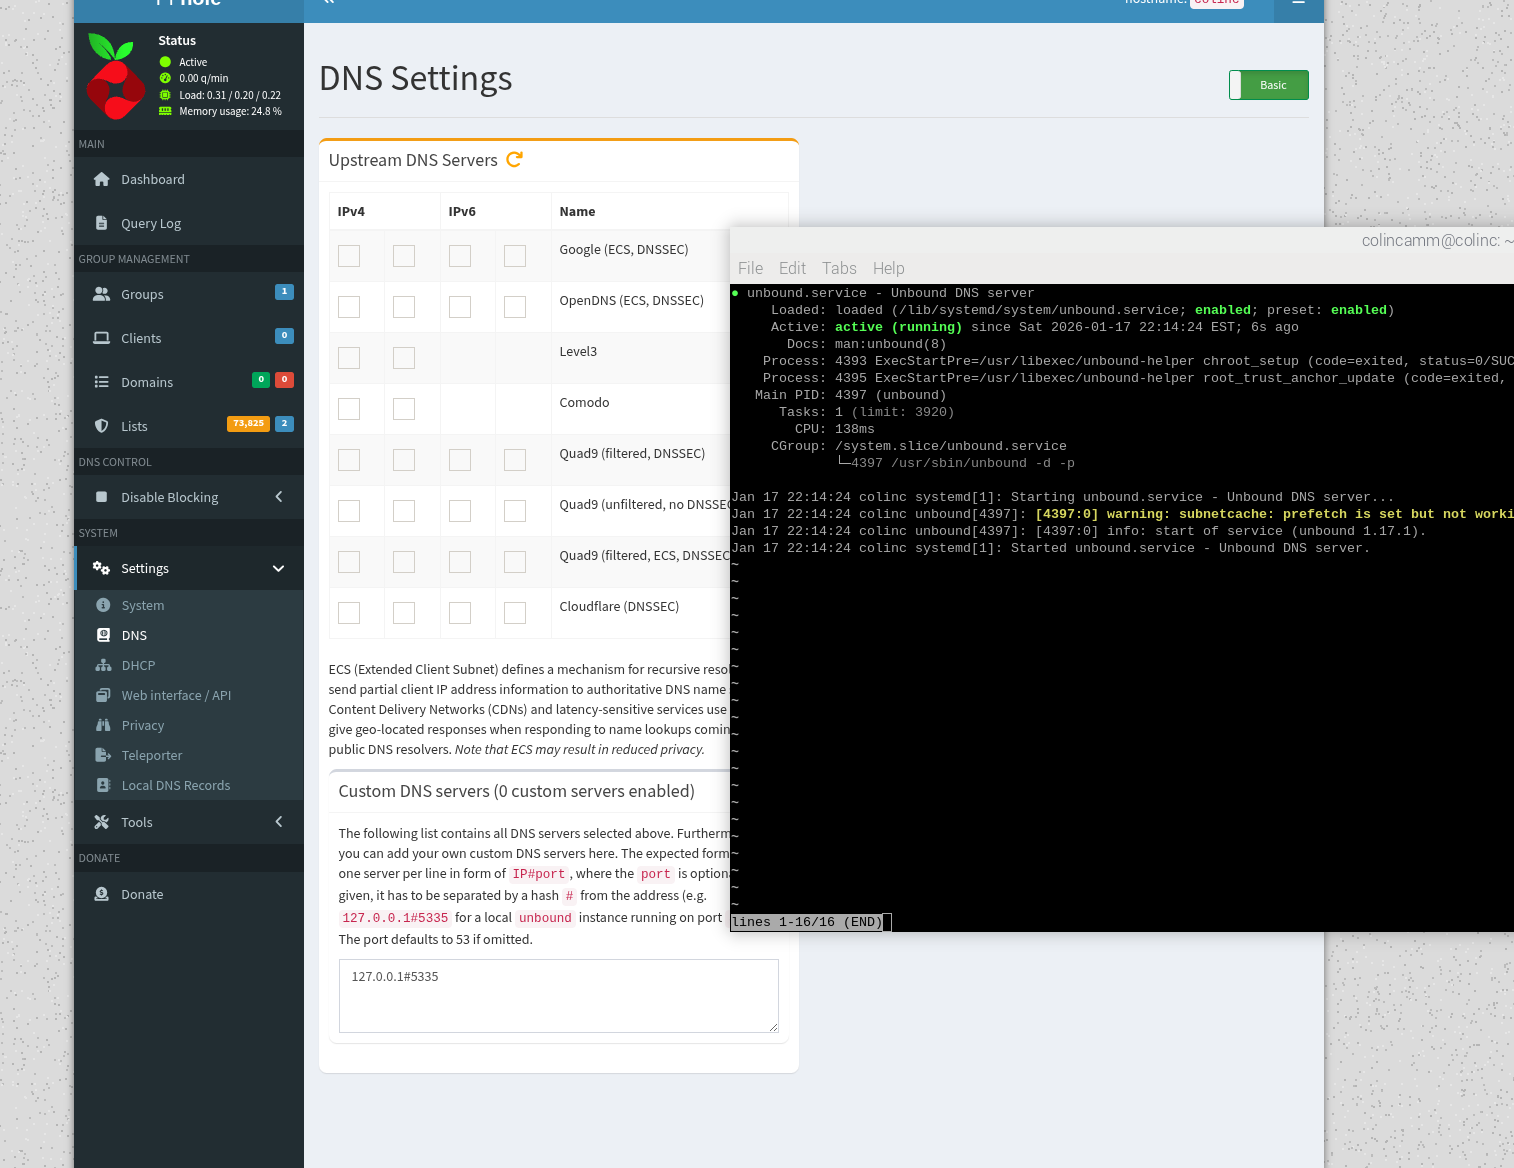The image size is (1514, 1168).
Task: Click the Domains list icon
Action: (x=101, y=382)
